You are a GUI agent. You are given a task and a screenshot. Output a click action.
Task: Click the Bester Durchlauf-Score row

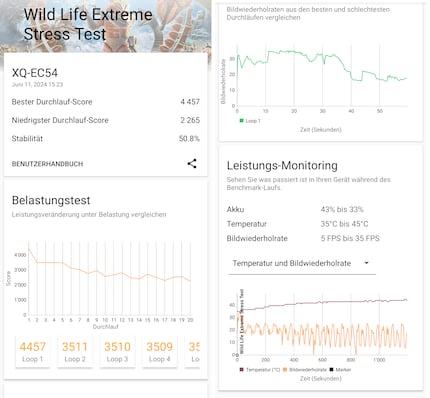pos(106,102)
